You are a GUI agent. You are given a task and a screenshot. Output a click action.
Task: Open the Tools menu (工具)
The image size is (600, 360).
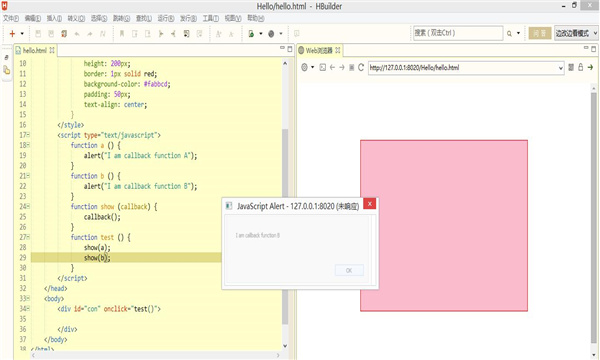(210, 18)
